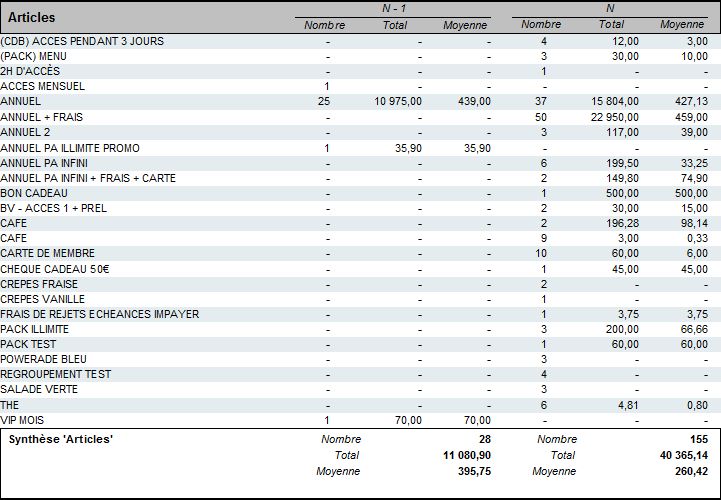Viewport: 721px width, 500px height.
Task: Select the ANNUEL + FRAIS row label
Action: tap(44, 117)
